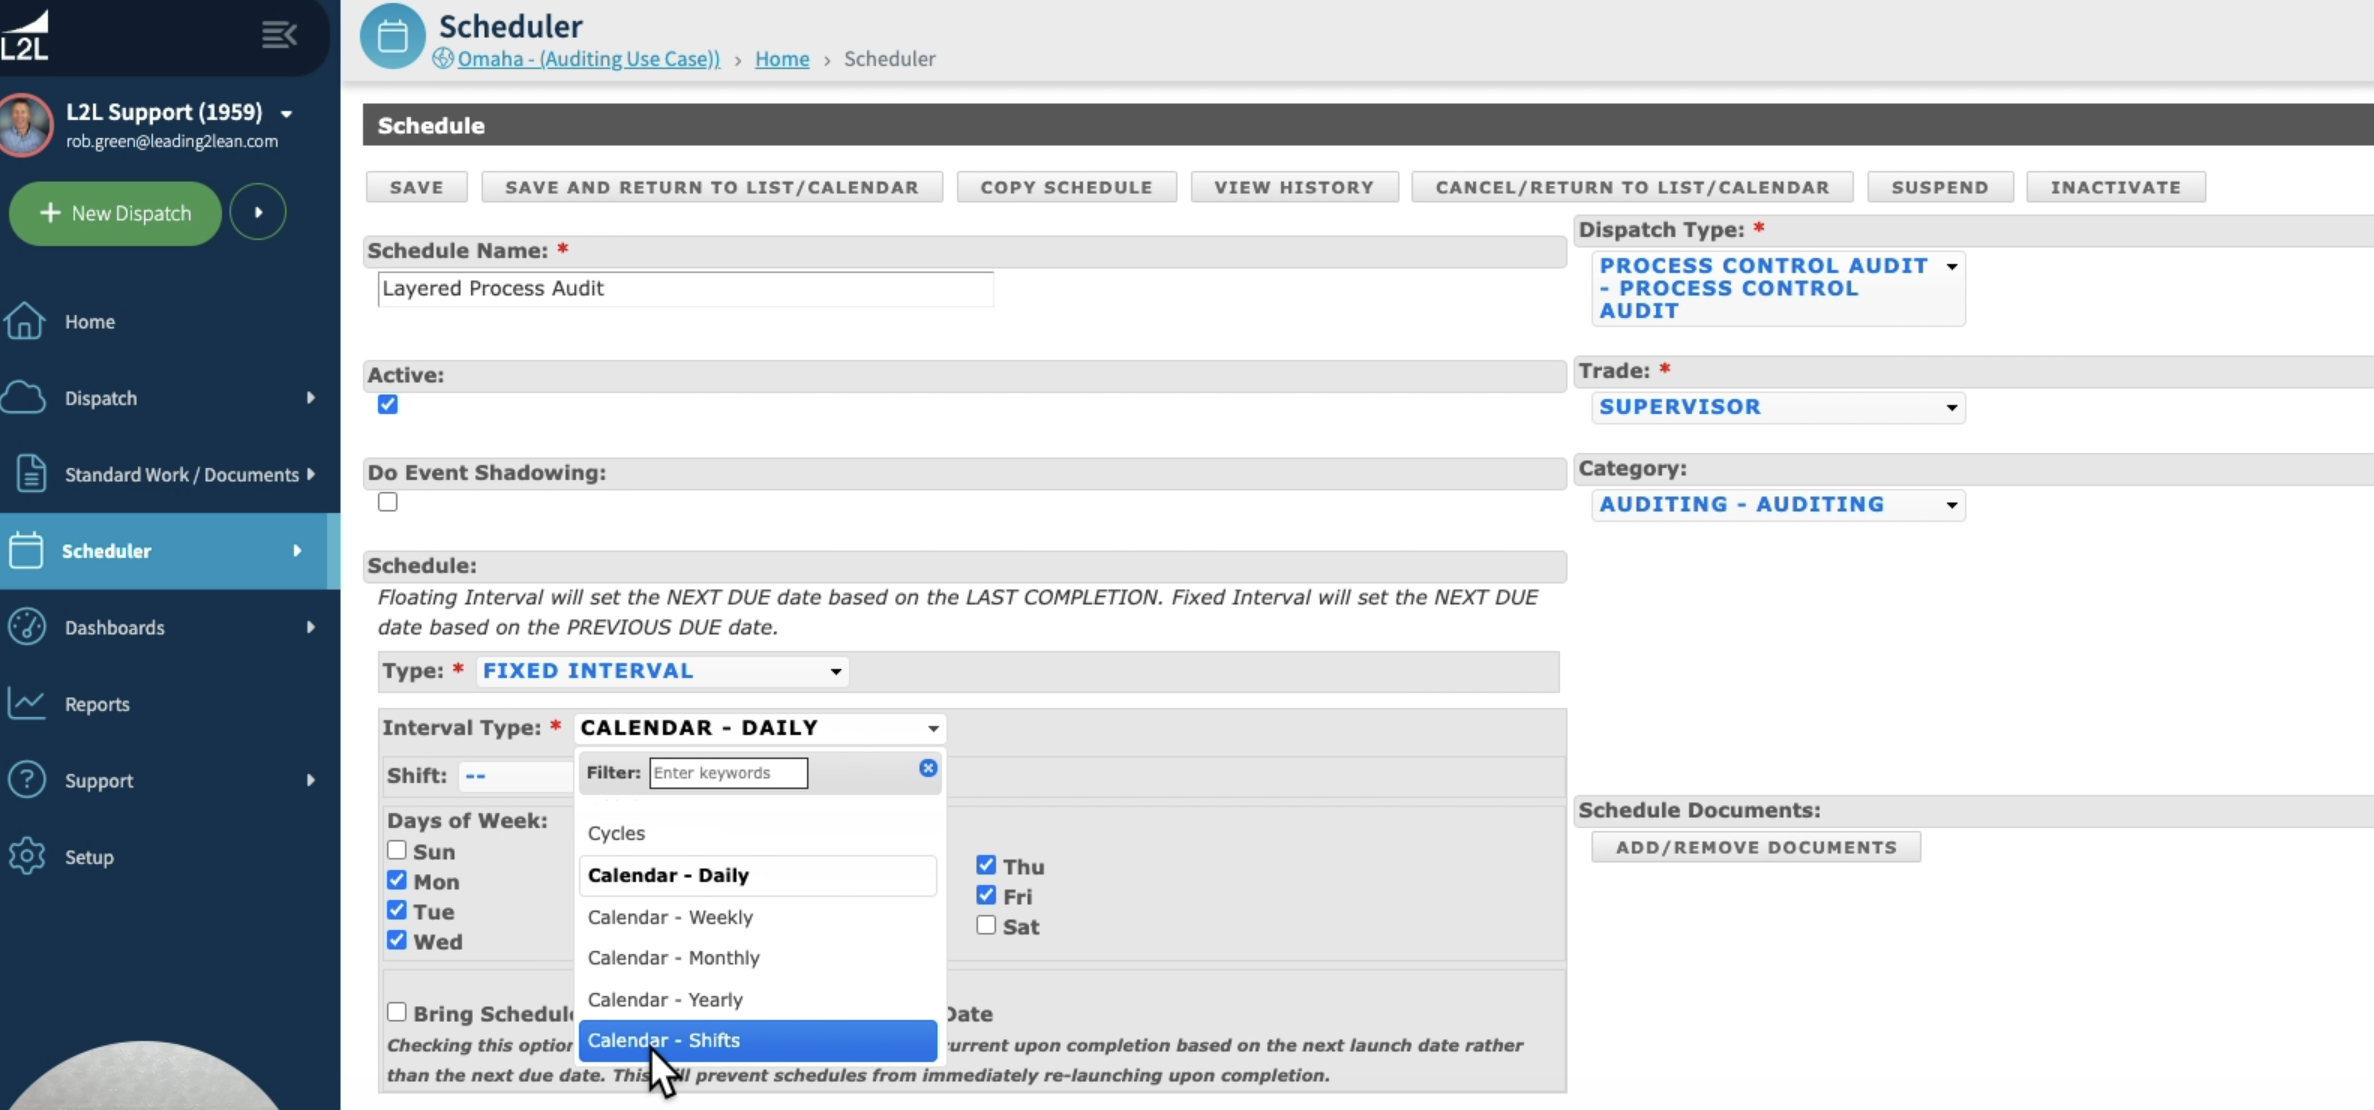This screenshot has height=1110, width=2374.
Task: Select Calendar - Monthly option
Action: tap(757, 958)
